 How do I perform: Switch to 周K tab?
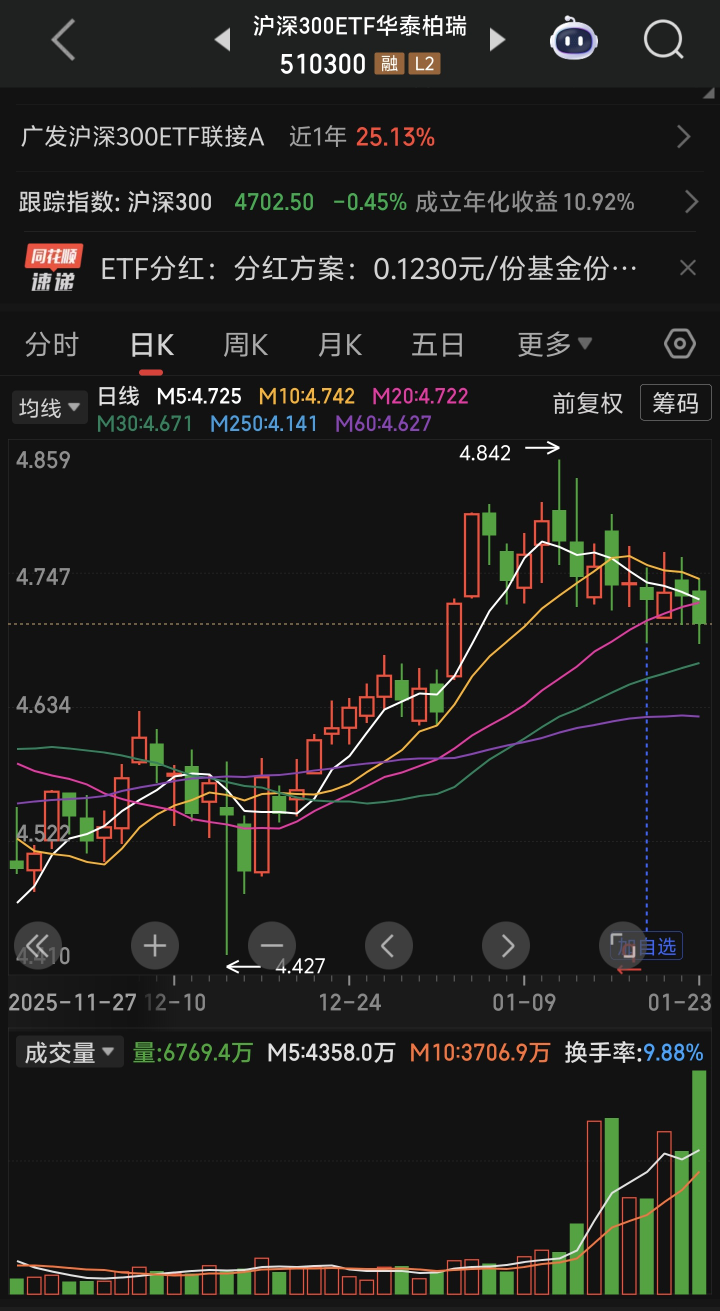[x=245, y=345]
